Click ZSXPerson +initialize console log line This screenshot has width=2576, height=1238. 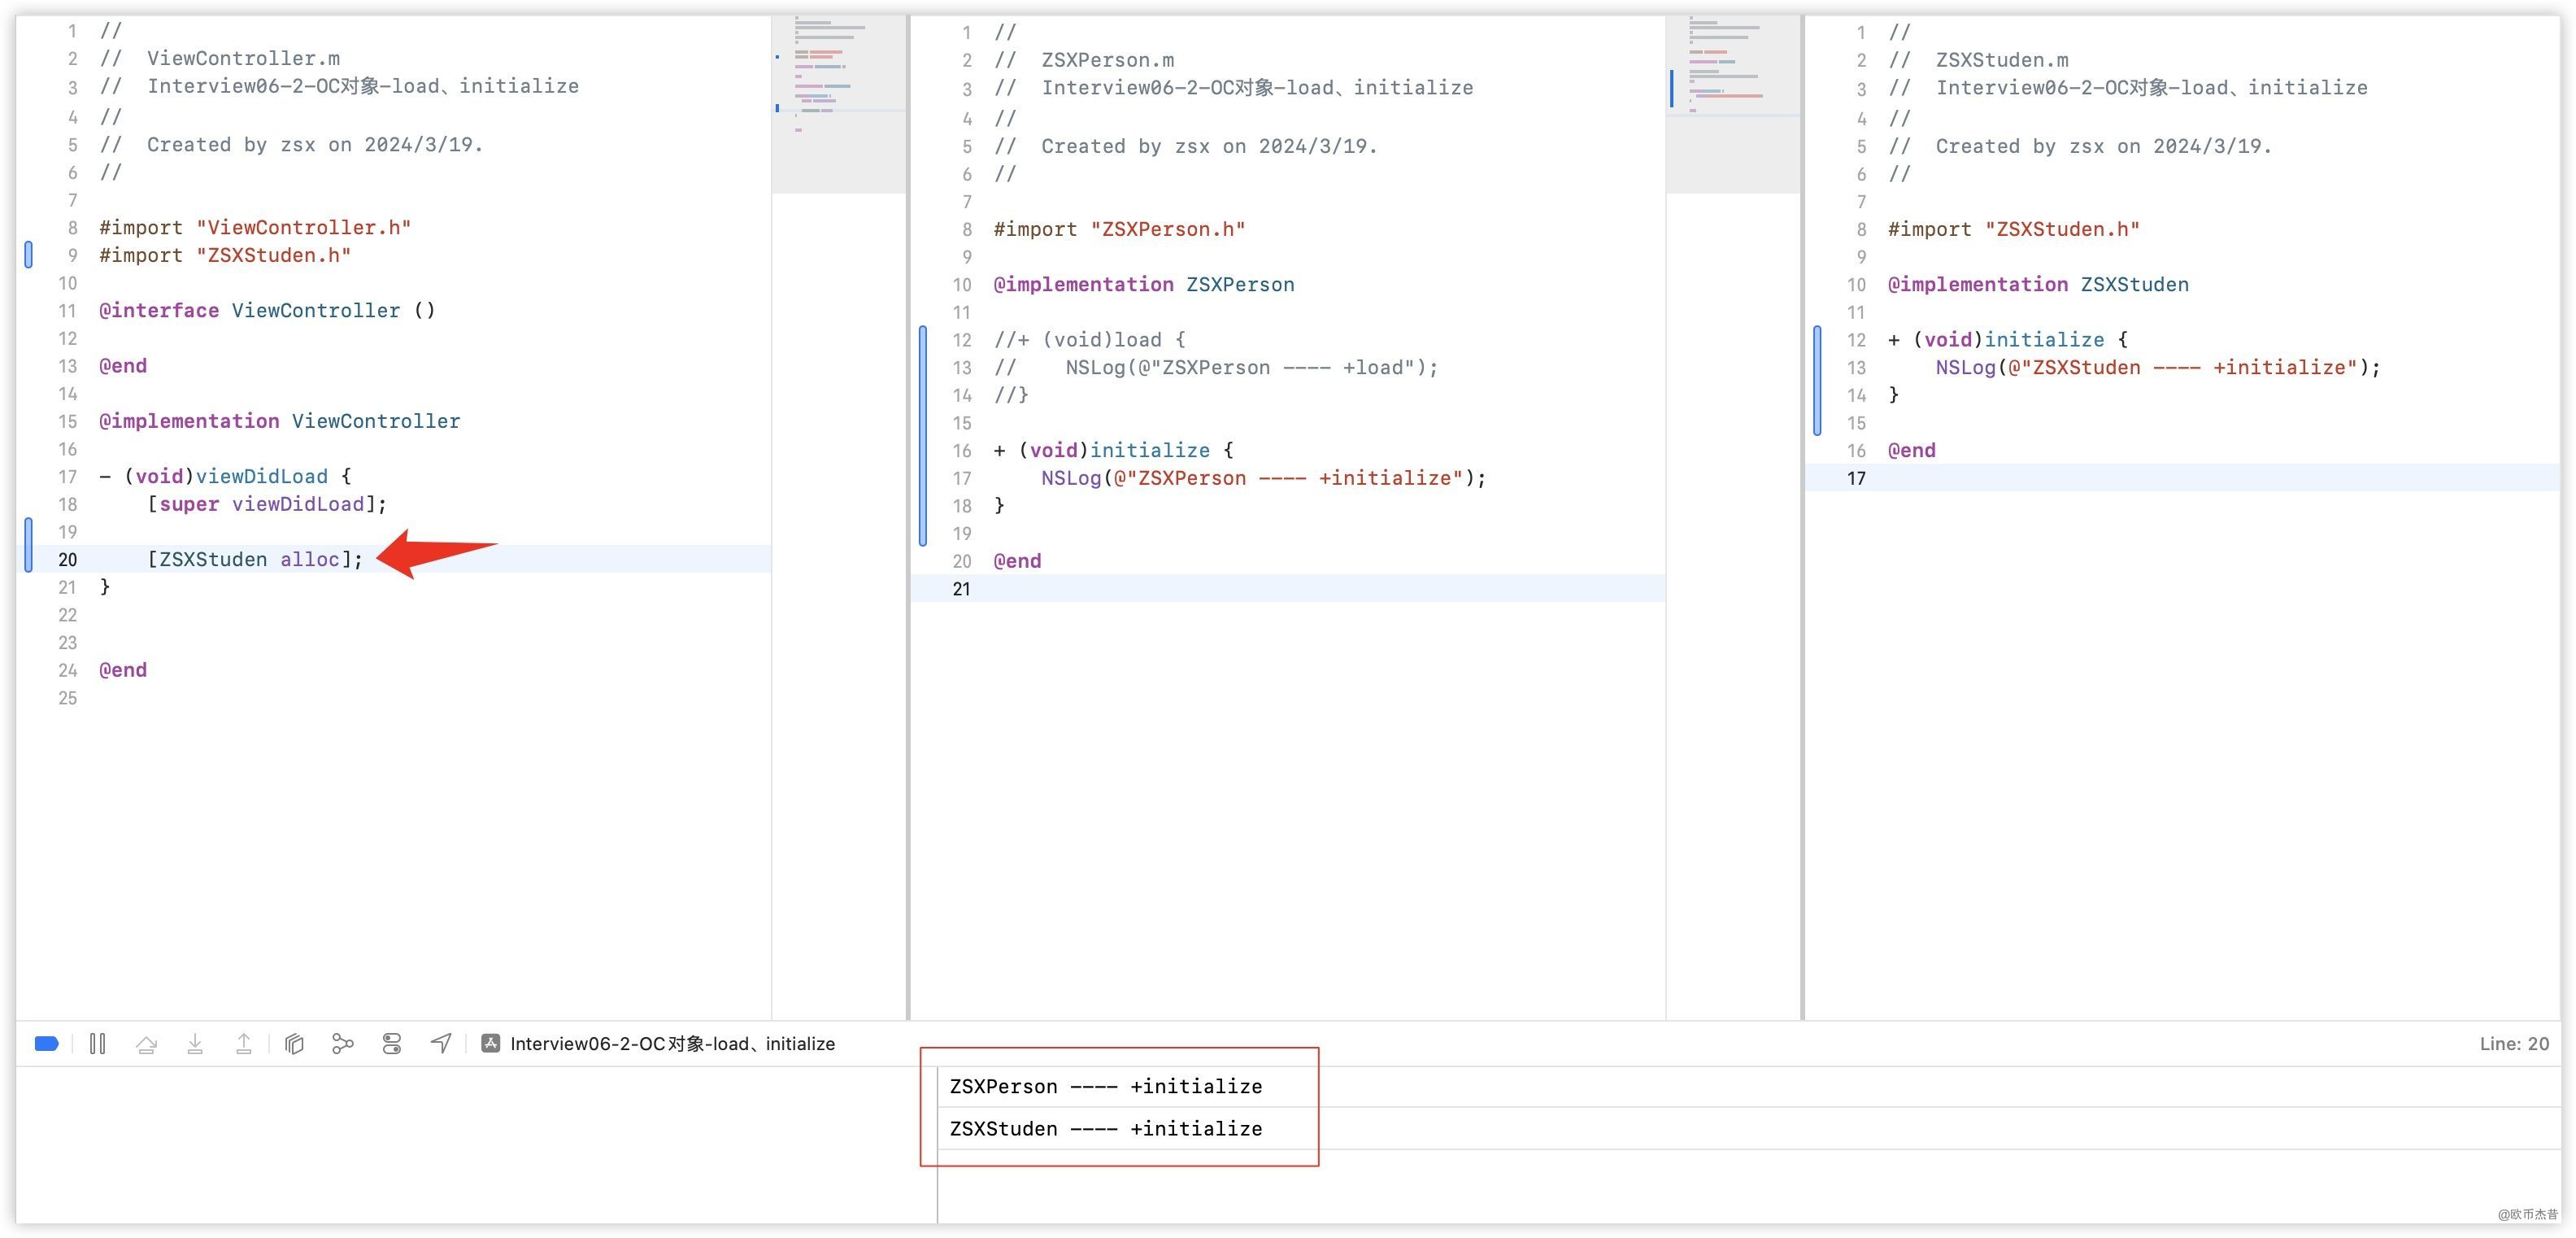pos(1105,1087)
